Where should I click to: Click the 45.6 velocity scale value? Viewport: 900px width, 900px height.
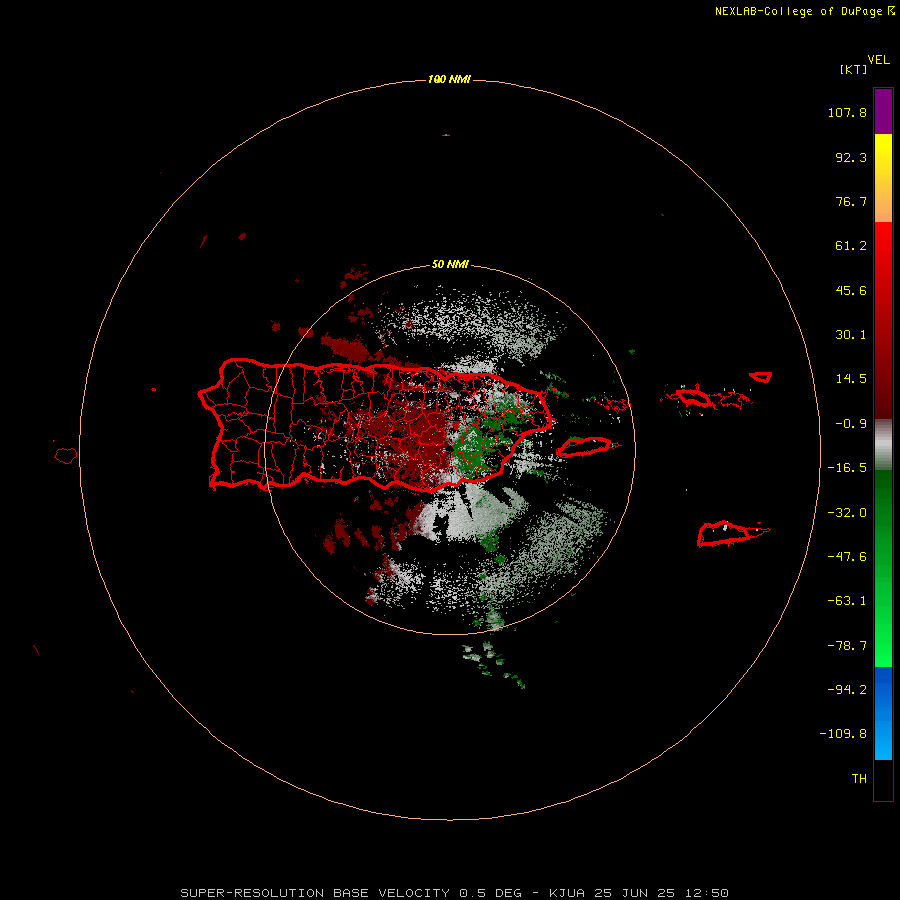pyautogui.click(x=851, y=290)
